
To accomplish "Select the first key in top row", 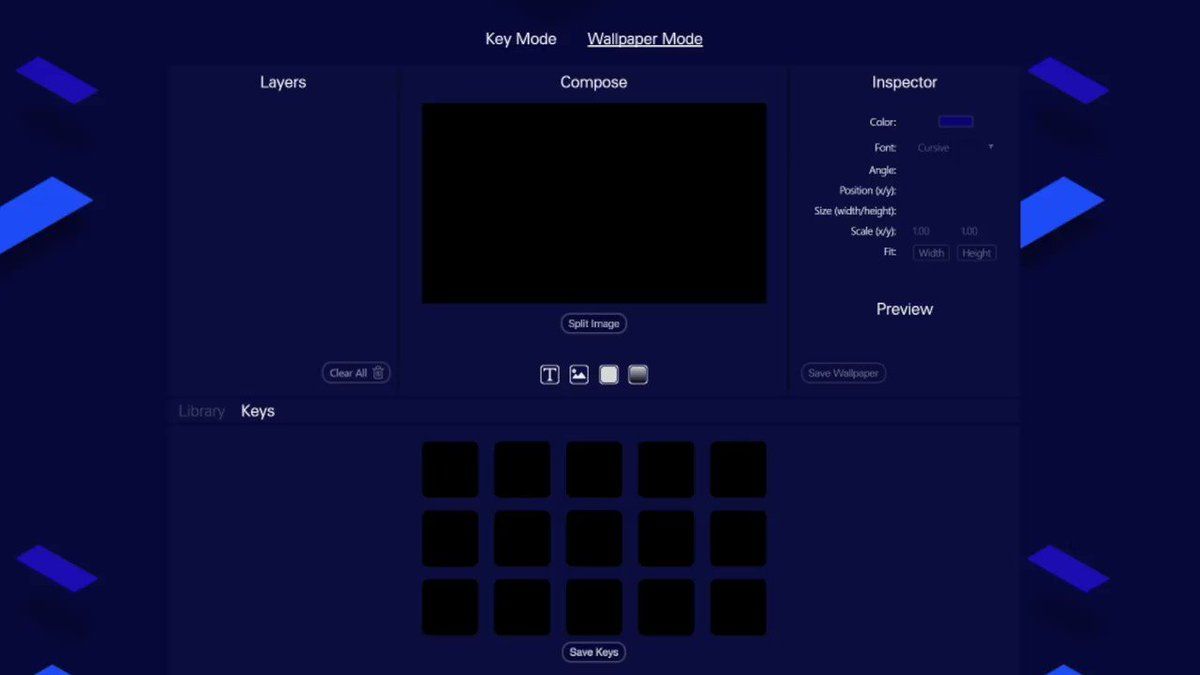I will (450, 469).
